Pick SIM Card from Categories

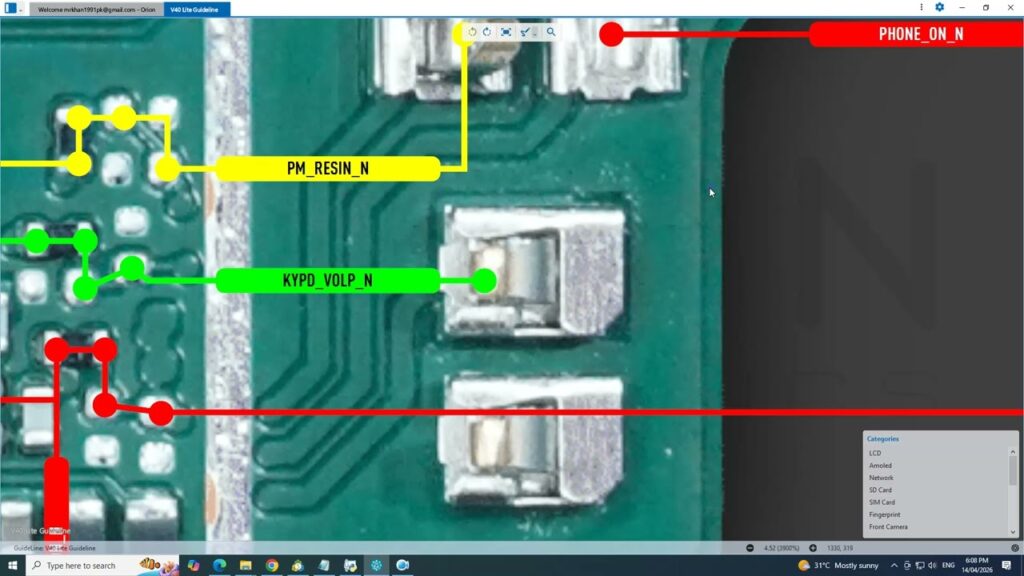point(882,502)
